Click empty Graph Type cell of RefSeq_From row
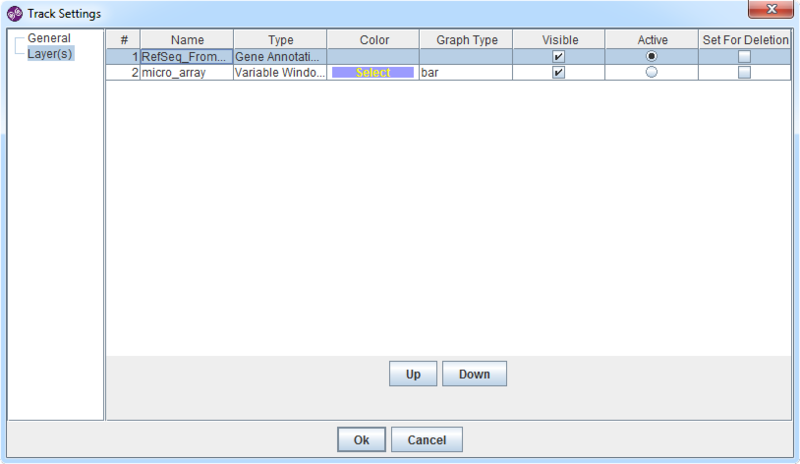Screen dimensions: 800x464 point(466,57)
